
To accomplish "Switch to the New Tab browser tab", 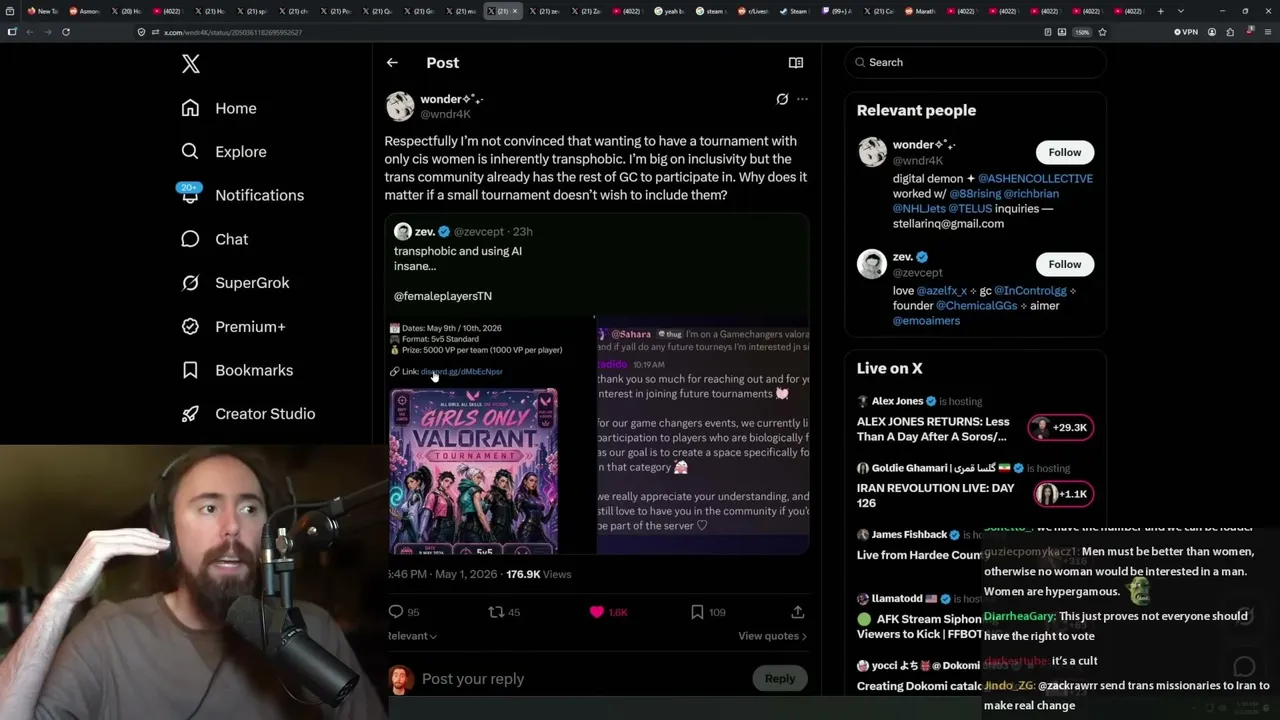I will point(42,11).
